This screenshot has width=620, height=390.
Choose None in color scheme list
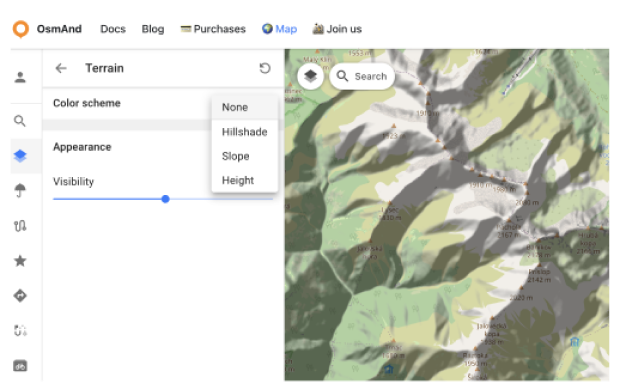point(245,107)
